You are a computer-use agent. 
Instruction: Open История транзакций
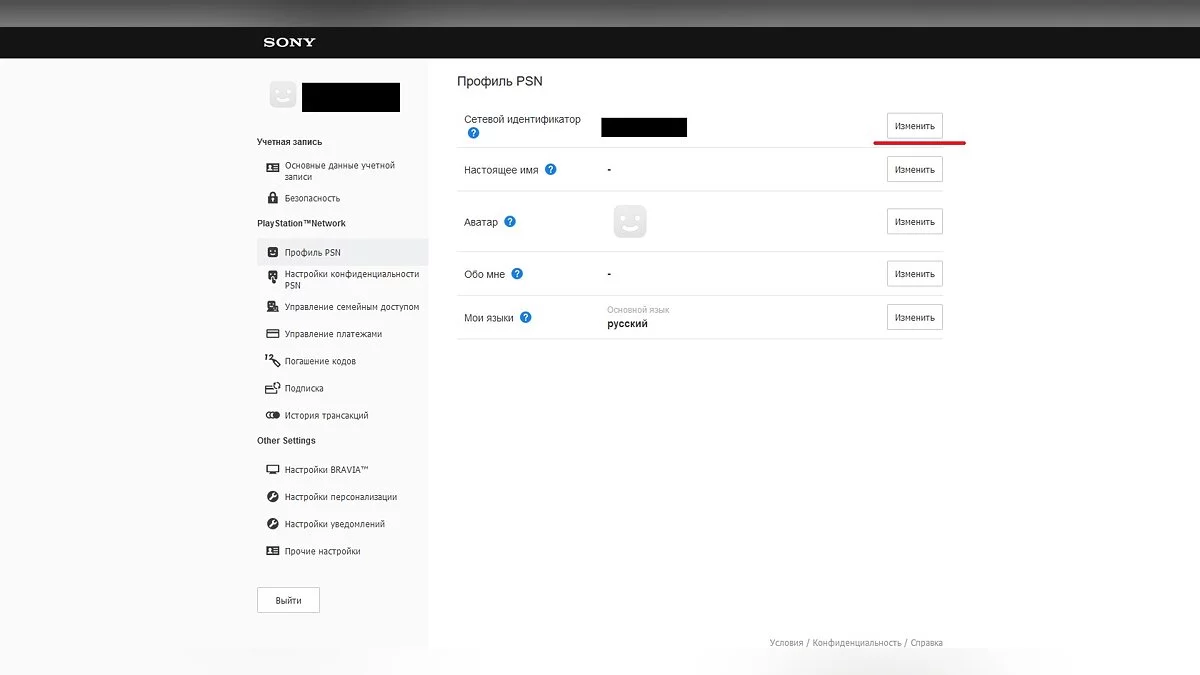point(326,415)
